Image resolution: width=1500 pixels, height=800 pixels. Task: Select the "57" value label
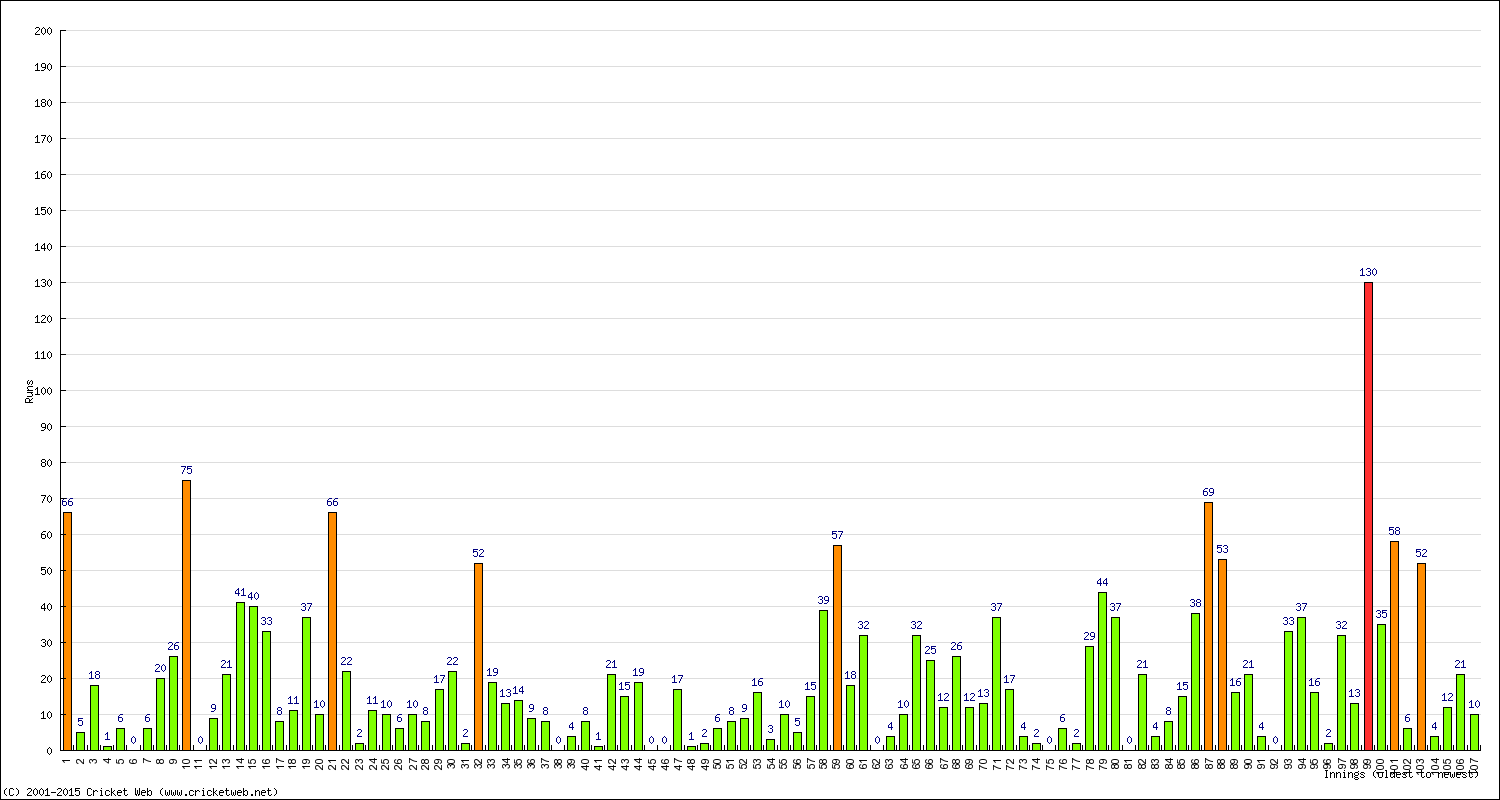(x=837, y=535)
